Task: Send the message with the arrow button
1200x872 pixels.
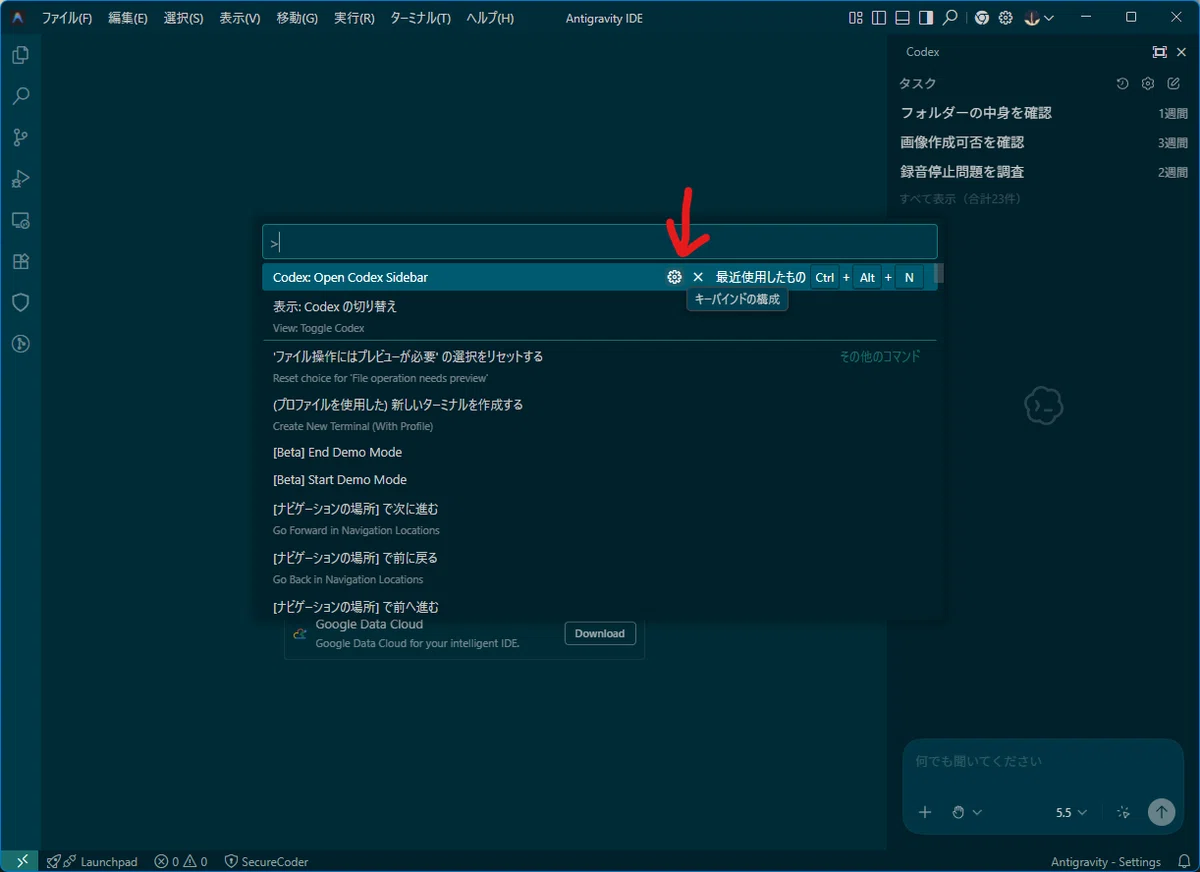Action: click(1161, 812)
